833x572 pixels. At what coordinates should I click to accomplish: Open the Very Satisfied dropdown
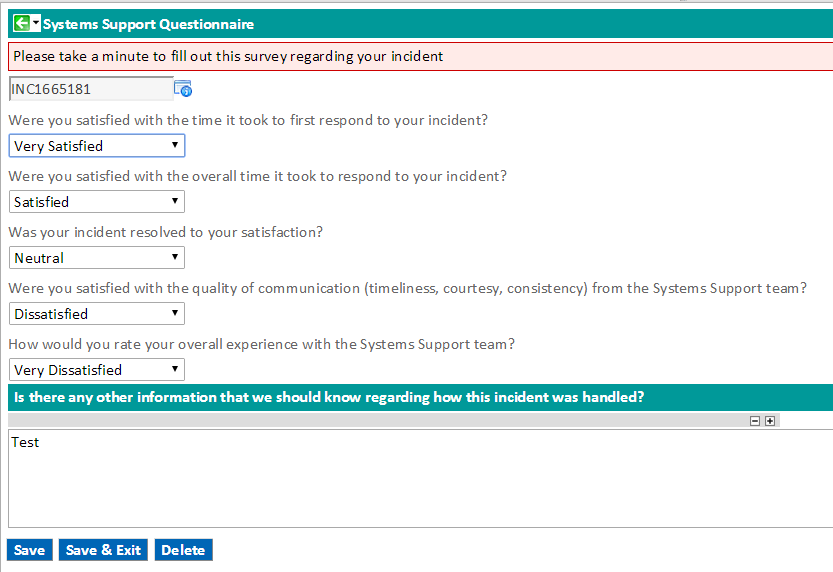tap(97, 146)
